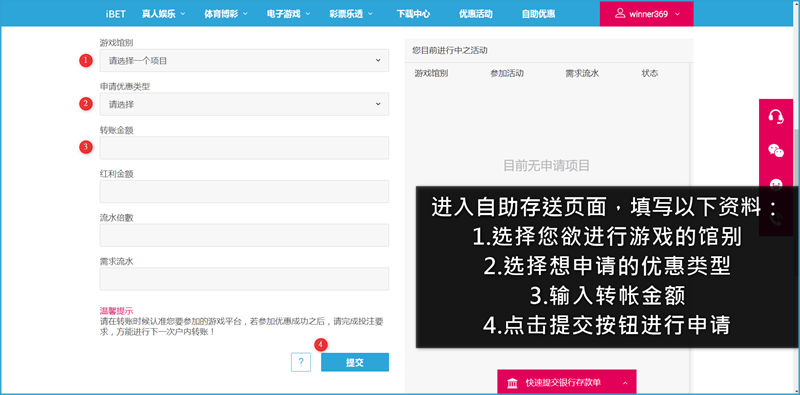Screen dimensions: 800x395
Task: Click the user profile icon
Action: coord(620,13)
